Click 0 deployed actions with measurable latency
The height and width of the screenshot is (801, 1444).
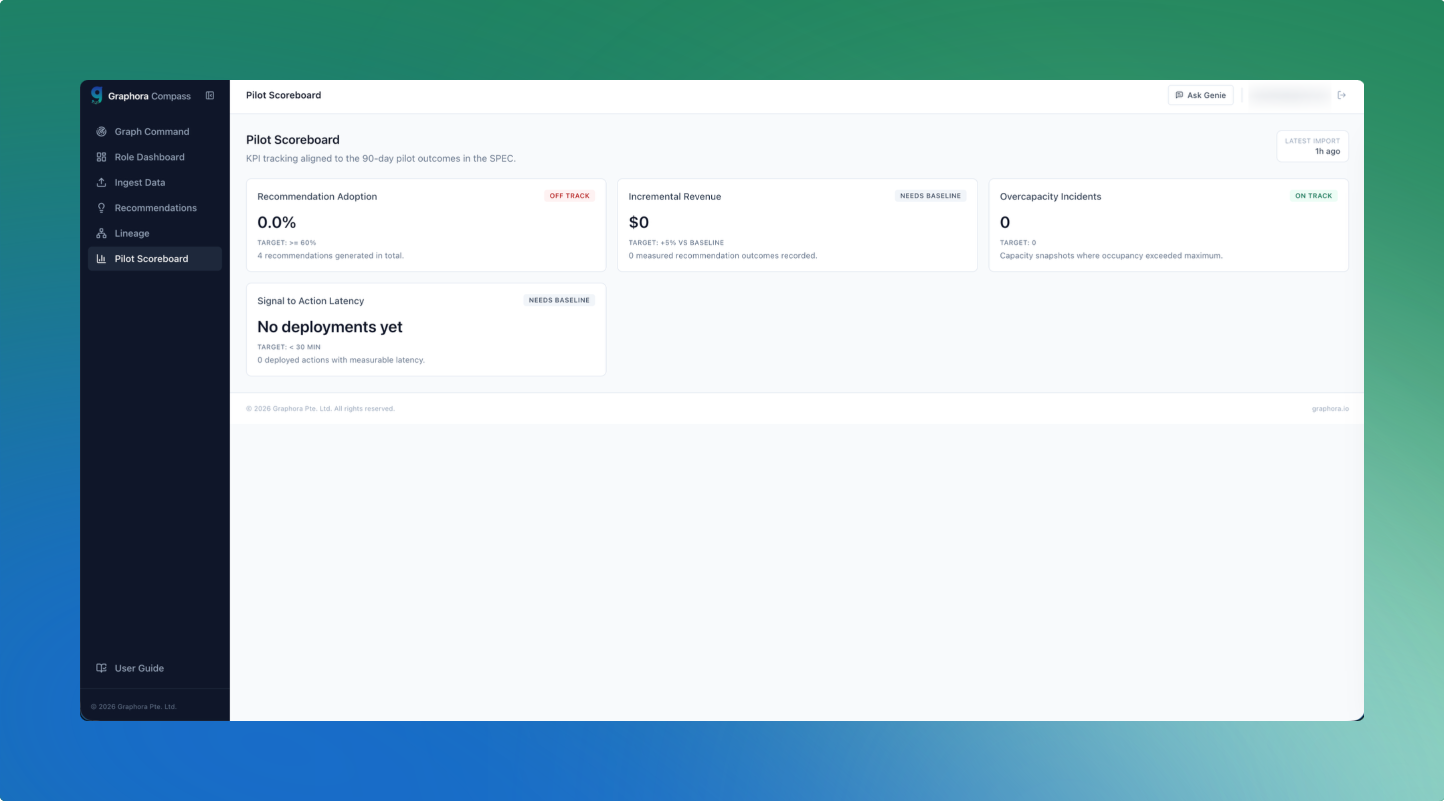click(341, 360)
